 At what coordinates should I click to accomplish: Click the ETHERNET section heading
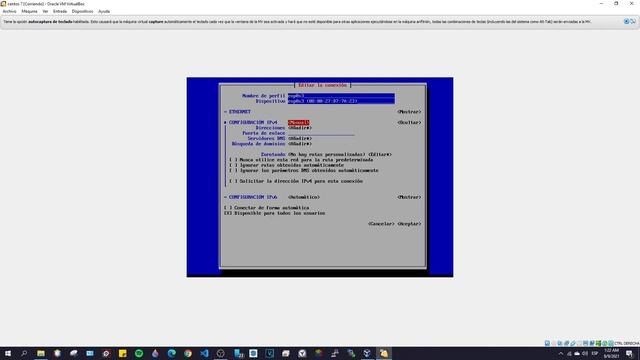tap(240, 111)
